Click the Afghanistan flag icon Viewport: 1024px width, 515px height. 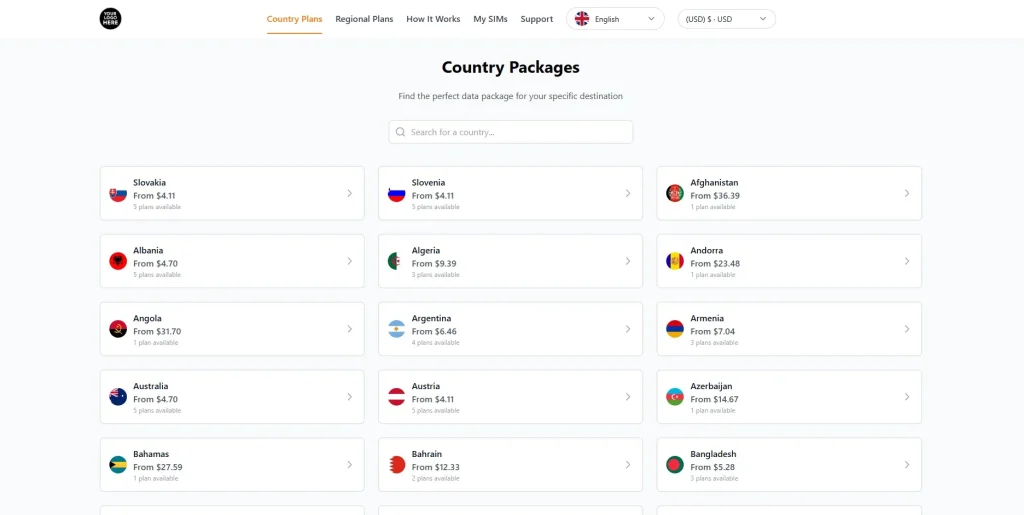[675, 193]
